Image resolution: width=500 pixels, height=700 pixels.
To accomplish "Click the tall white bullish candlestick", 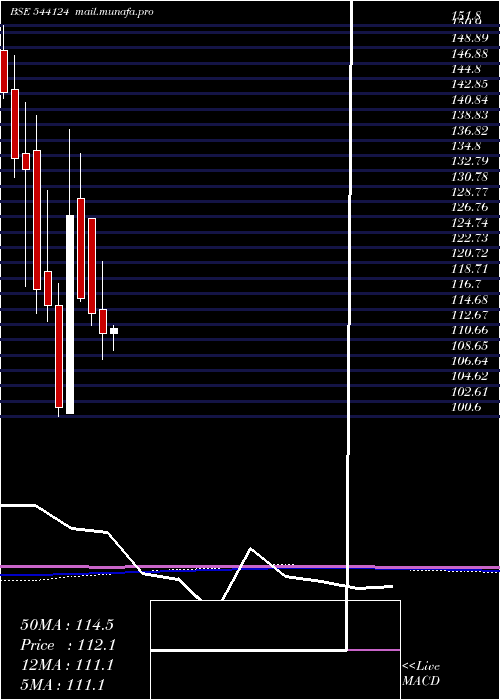I will [70, 315].
